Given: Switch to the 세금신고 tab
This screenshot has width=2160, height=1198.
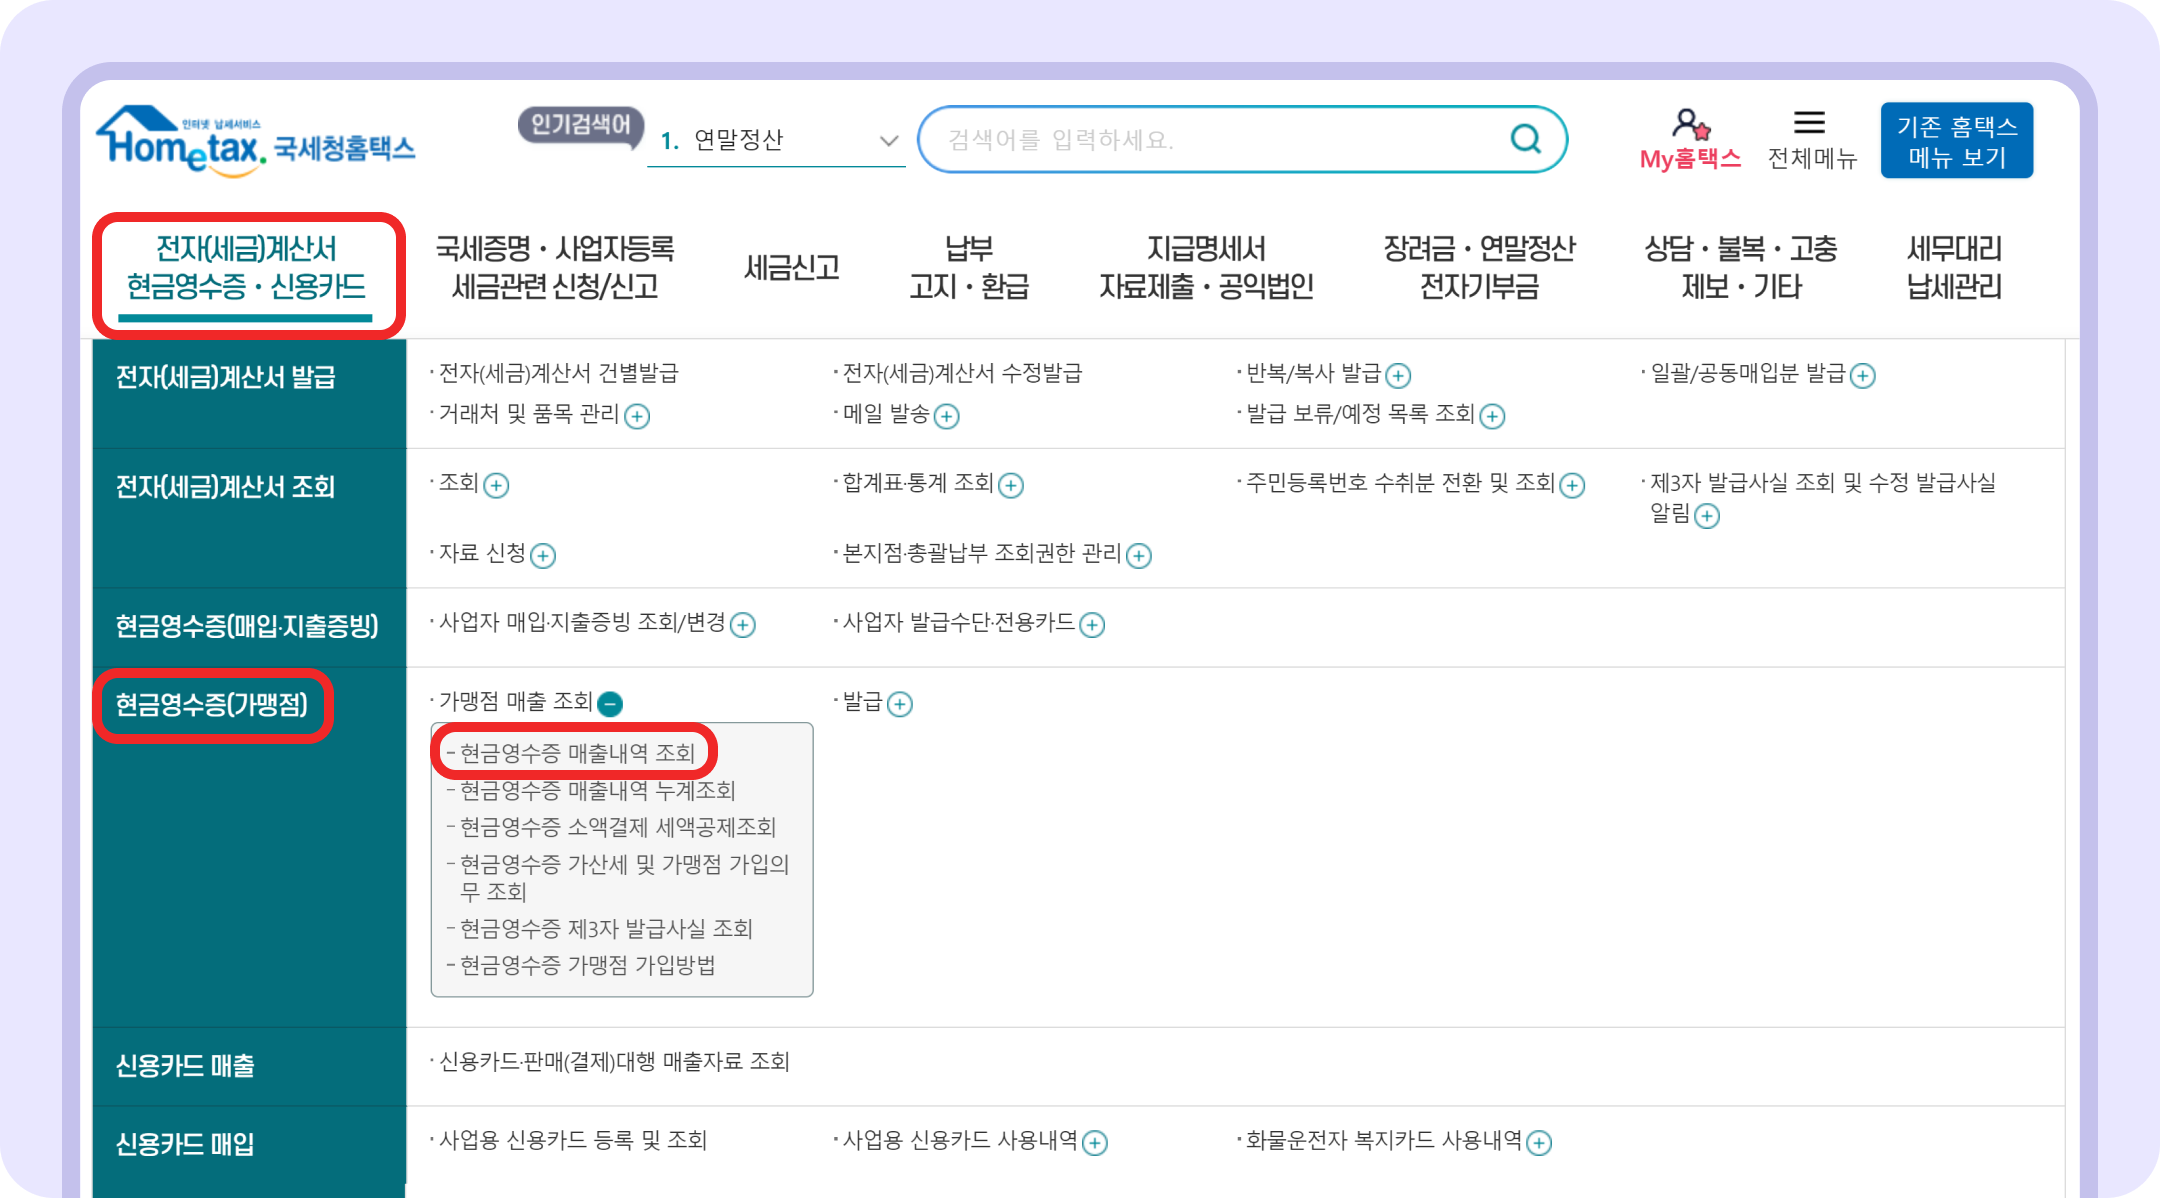Looking at the screenshot, I should [x=790, y=267].
